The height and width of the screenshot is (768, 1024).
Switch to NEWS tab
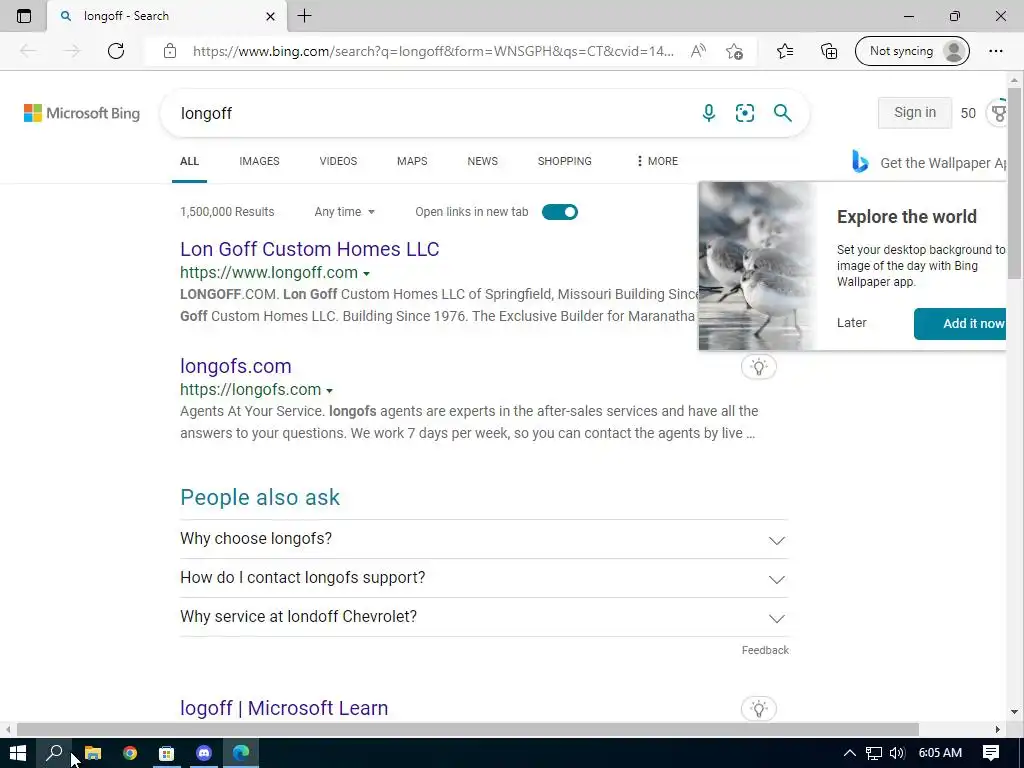pyautogui.click(x=483, y=161)
